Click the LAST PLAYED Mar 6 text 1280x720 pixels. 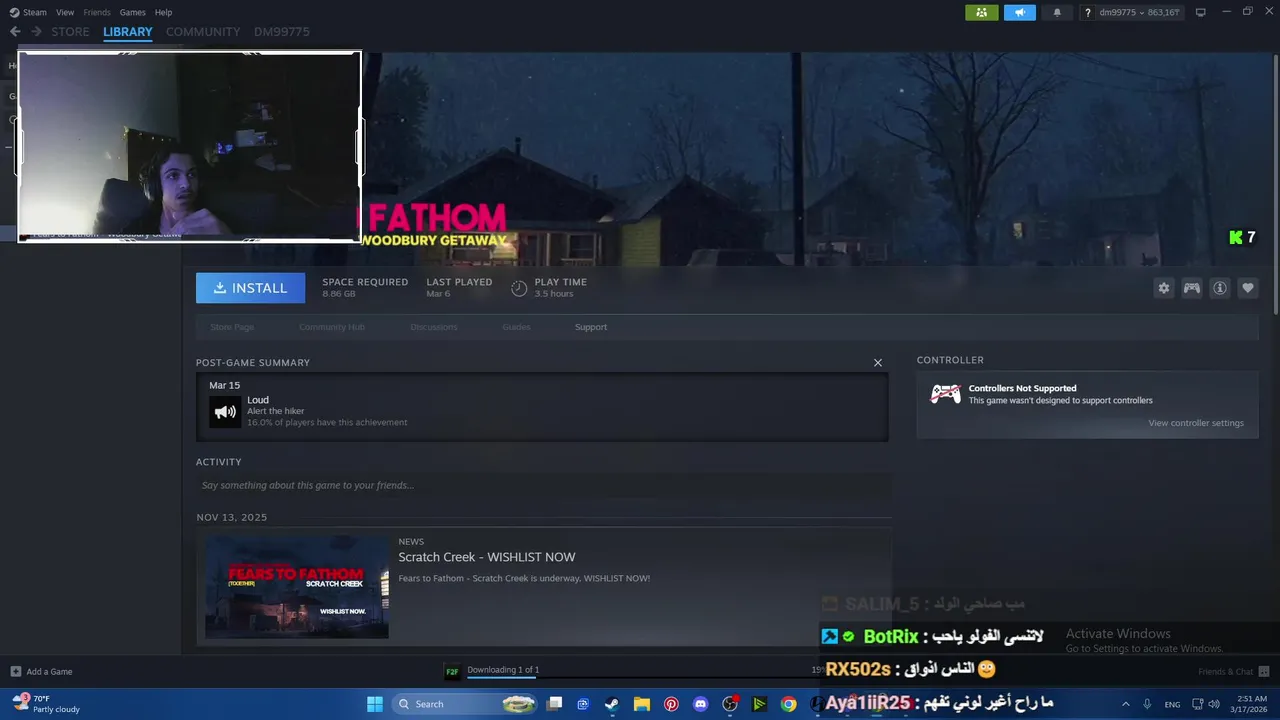pos(459,288)
